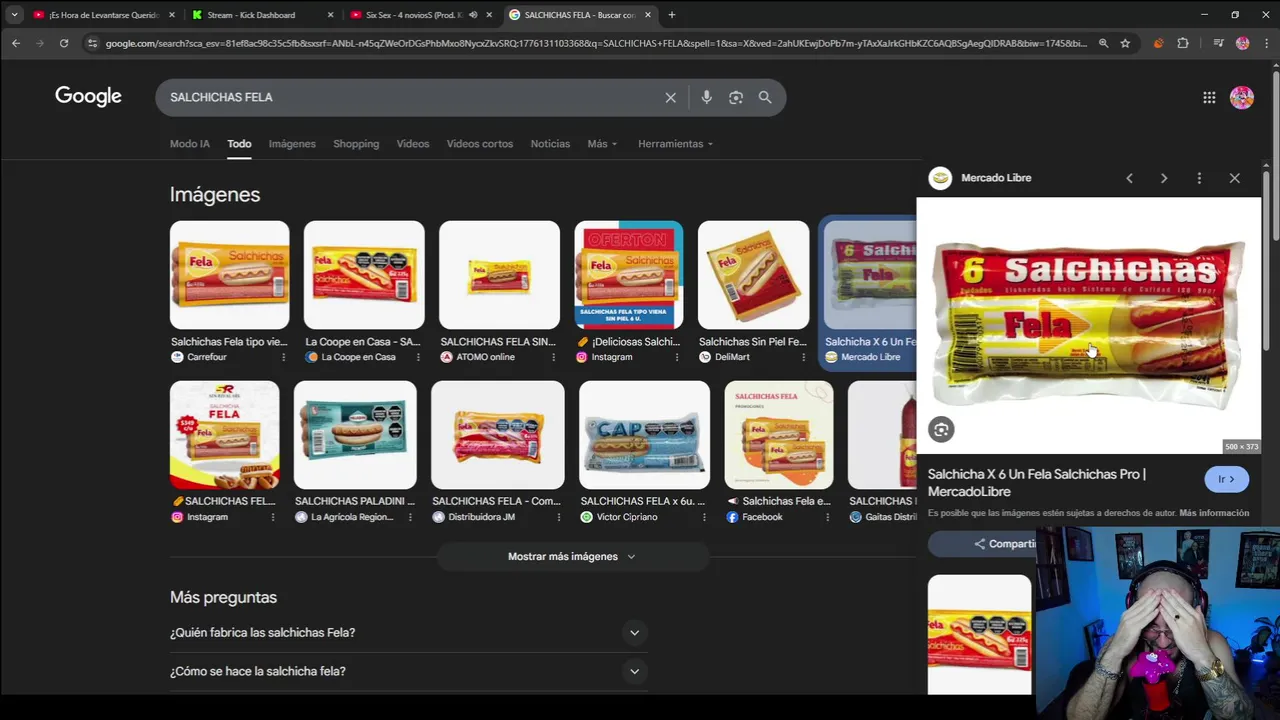Clear the search box with the X icon
Image resolution: width=1280 pixels, height=720 pixels.
(671, 97)
